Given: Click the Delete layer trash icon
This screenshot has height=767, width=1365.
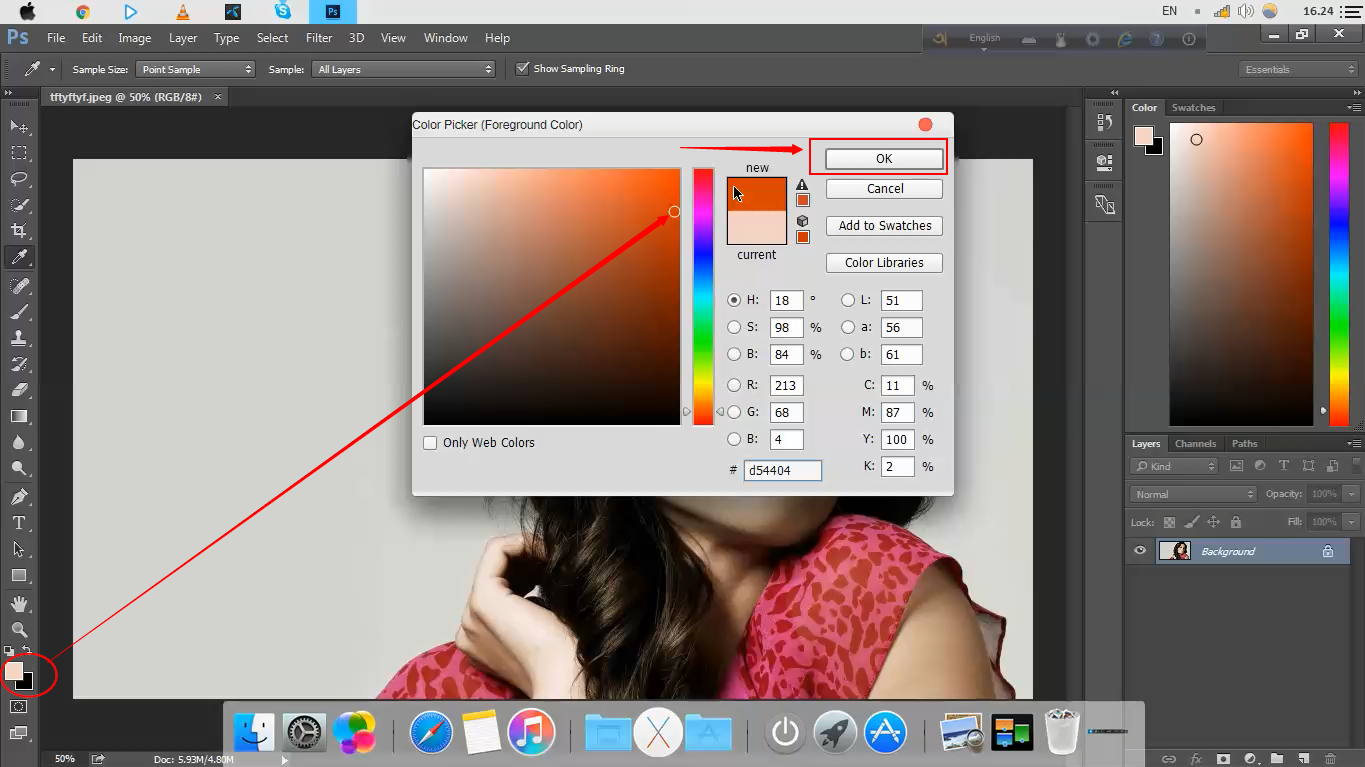Looking at the screenshot, I should coord(1330,759).
